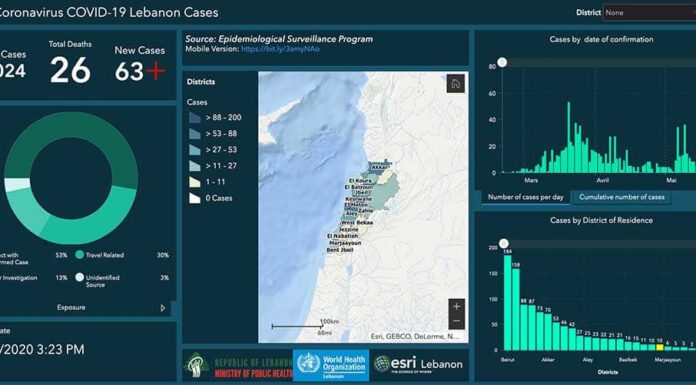Click the Jezzine map label

click(x=348, y=229)
